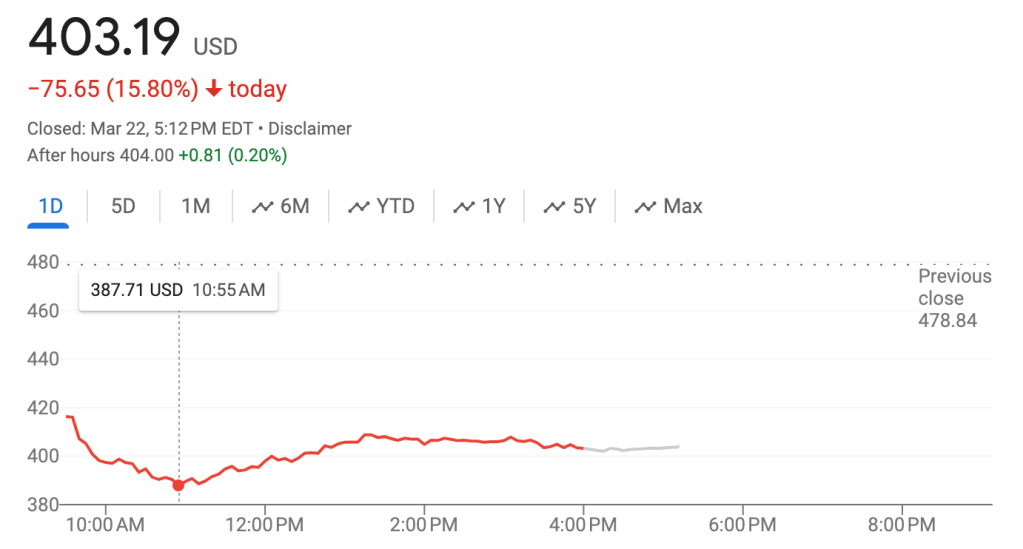Click the 480 price axis label
The image size is (1023, 549).
pos(45,263)
